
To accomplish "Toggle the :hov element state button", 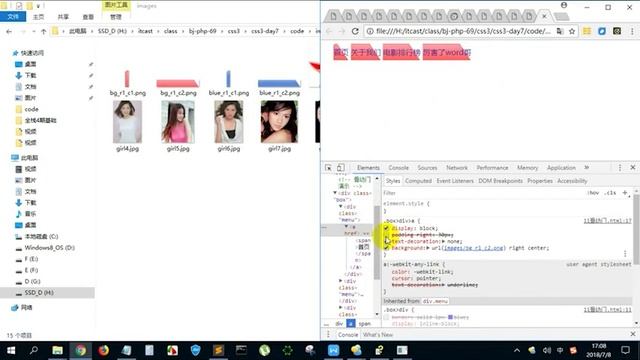I will pyautogui.click(x=593, y=193).
